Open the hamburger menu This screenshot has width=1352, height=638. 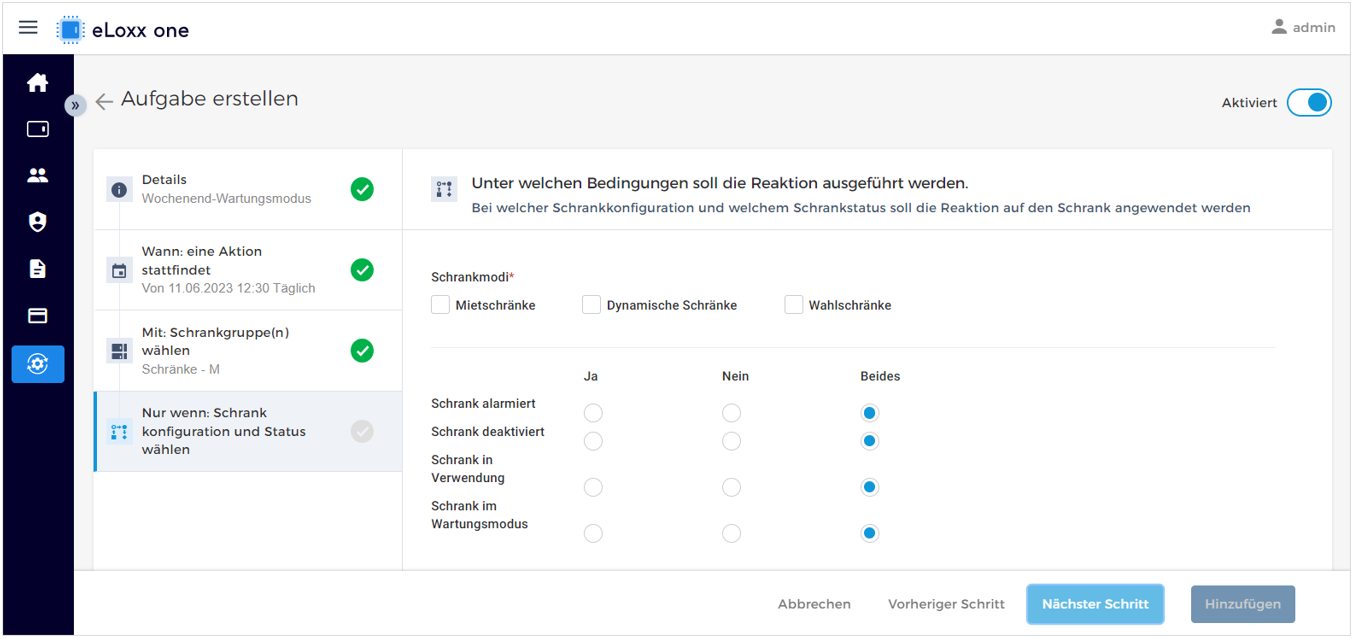(28, 28)
